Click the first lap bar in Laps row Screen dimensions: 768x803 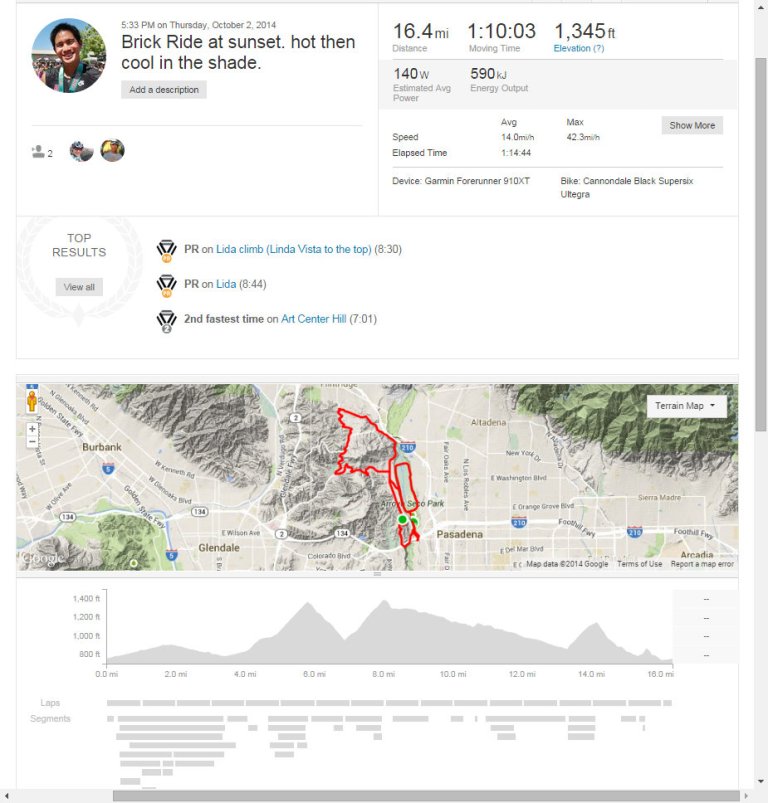(x=123, y=703)
